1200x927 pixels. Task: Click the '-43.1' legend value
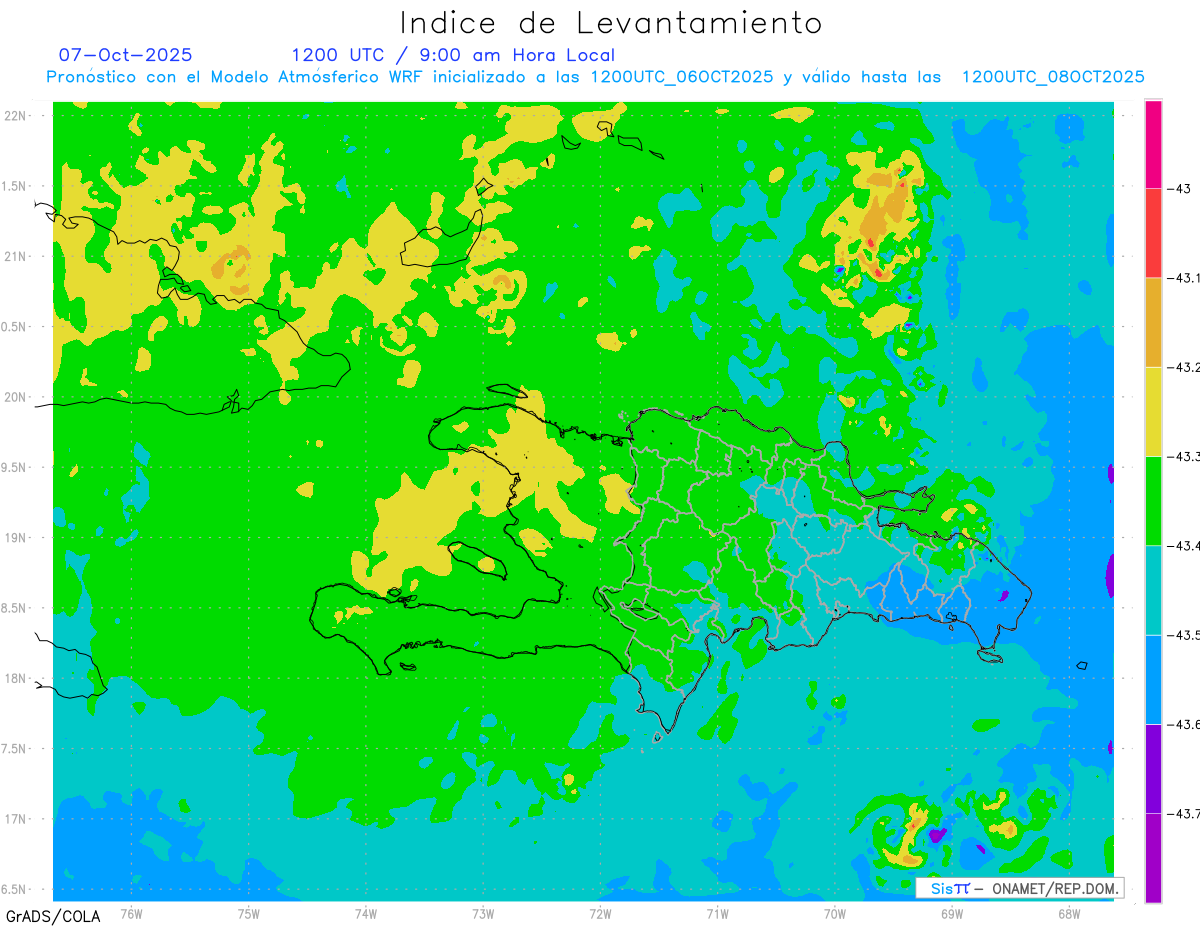[x=1183, y=278]
